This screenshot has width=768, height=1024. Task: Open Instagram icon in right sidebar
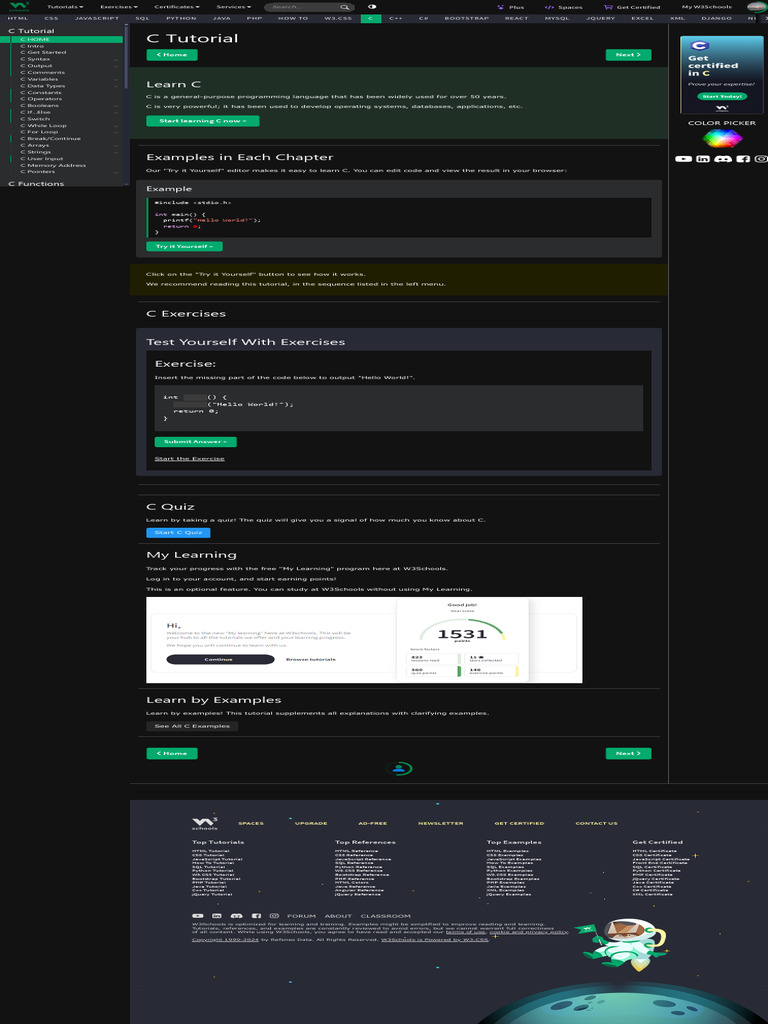[761, 159]
